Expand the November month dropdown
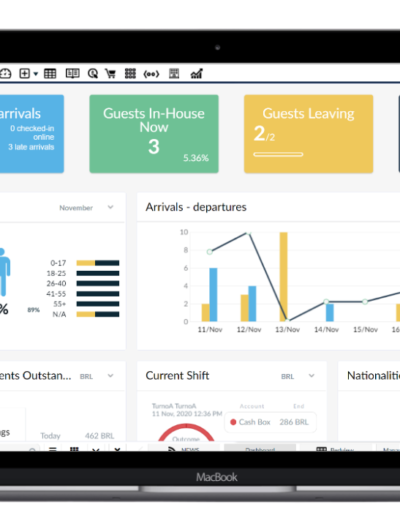 [x=87, y=208]
